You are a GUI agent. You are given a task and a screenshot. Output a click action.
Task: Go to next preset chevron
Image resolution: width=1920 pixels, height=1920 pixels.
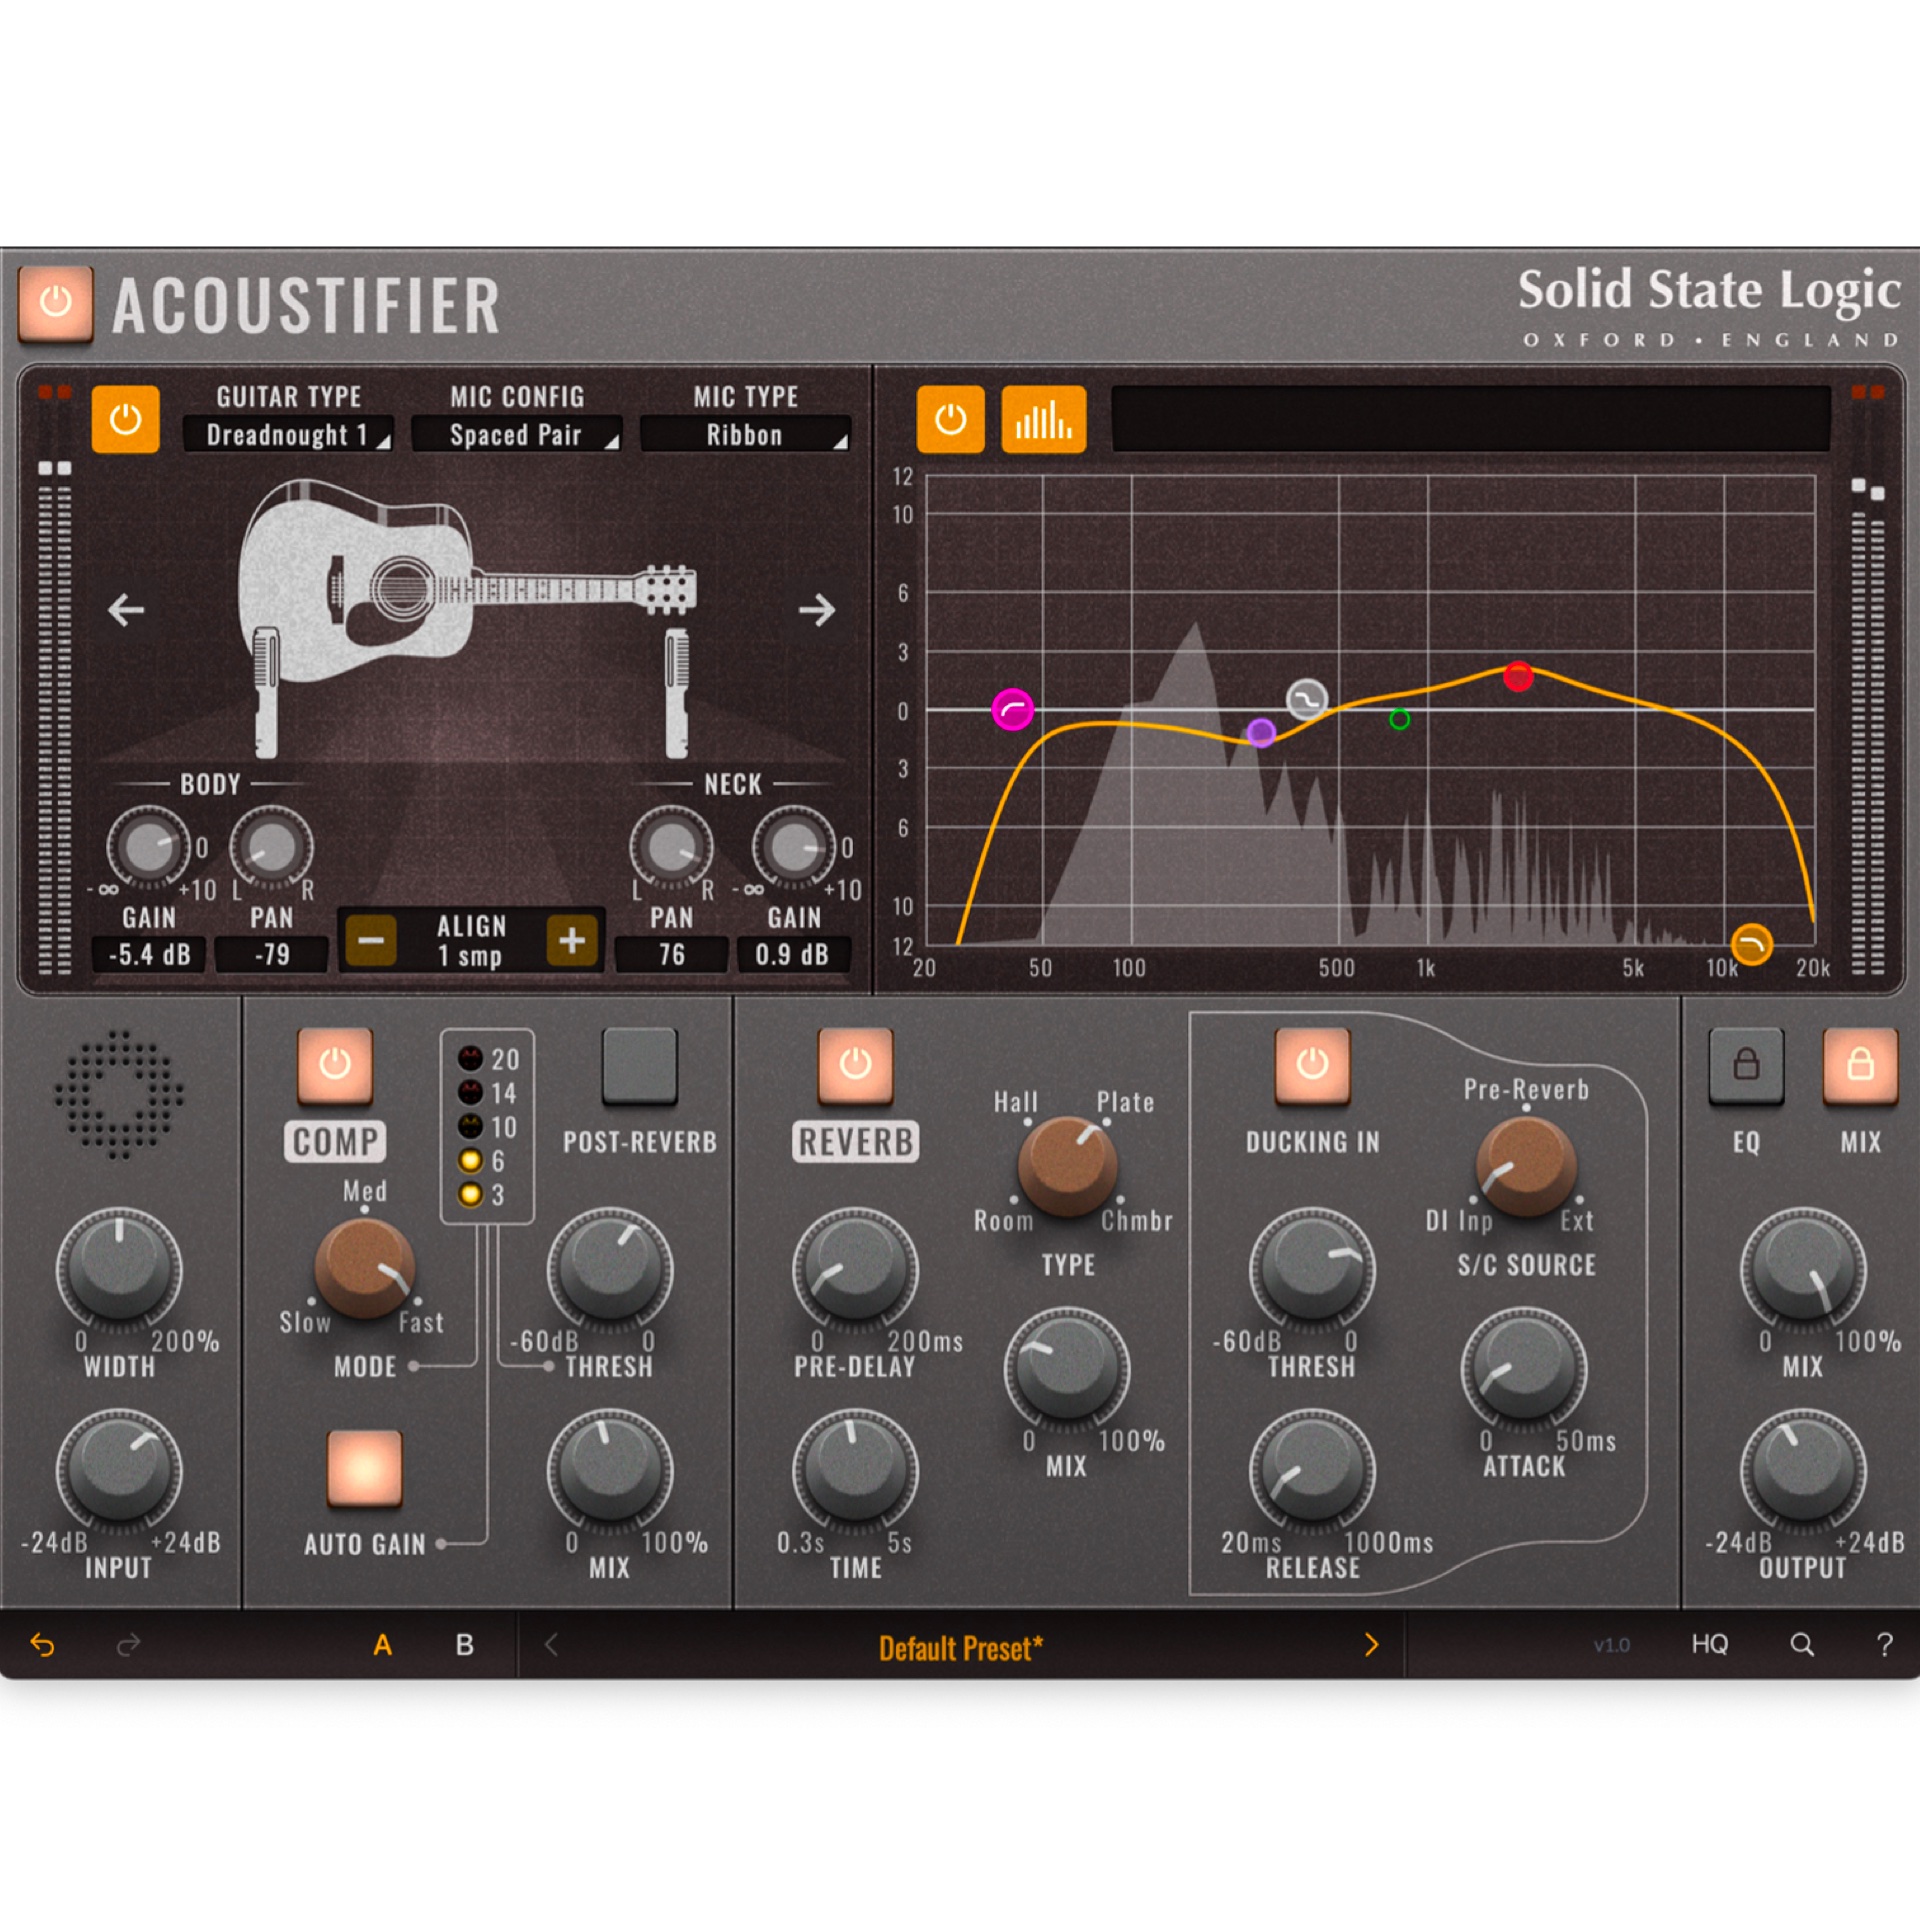1371,1645
